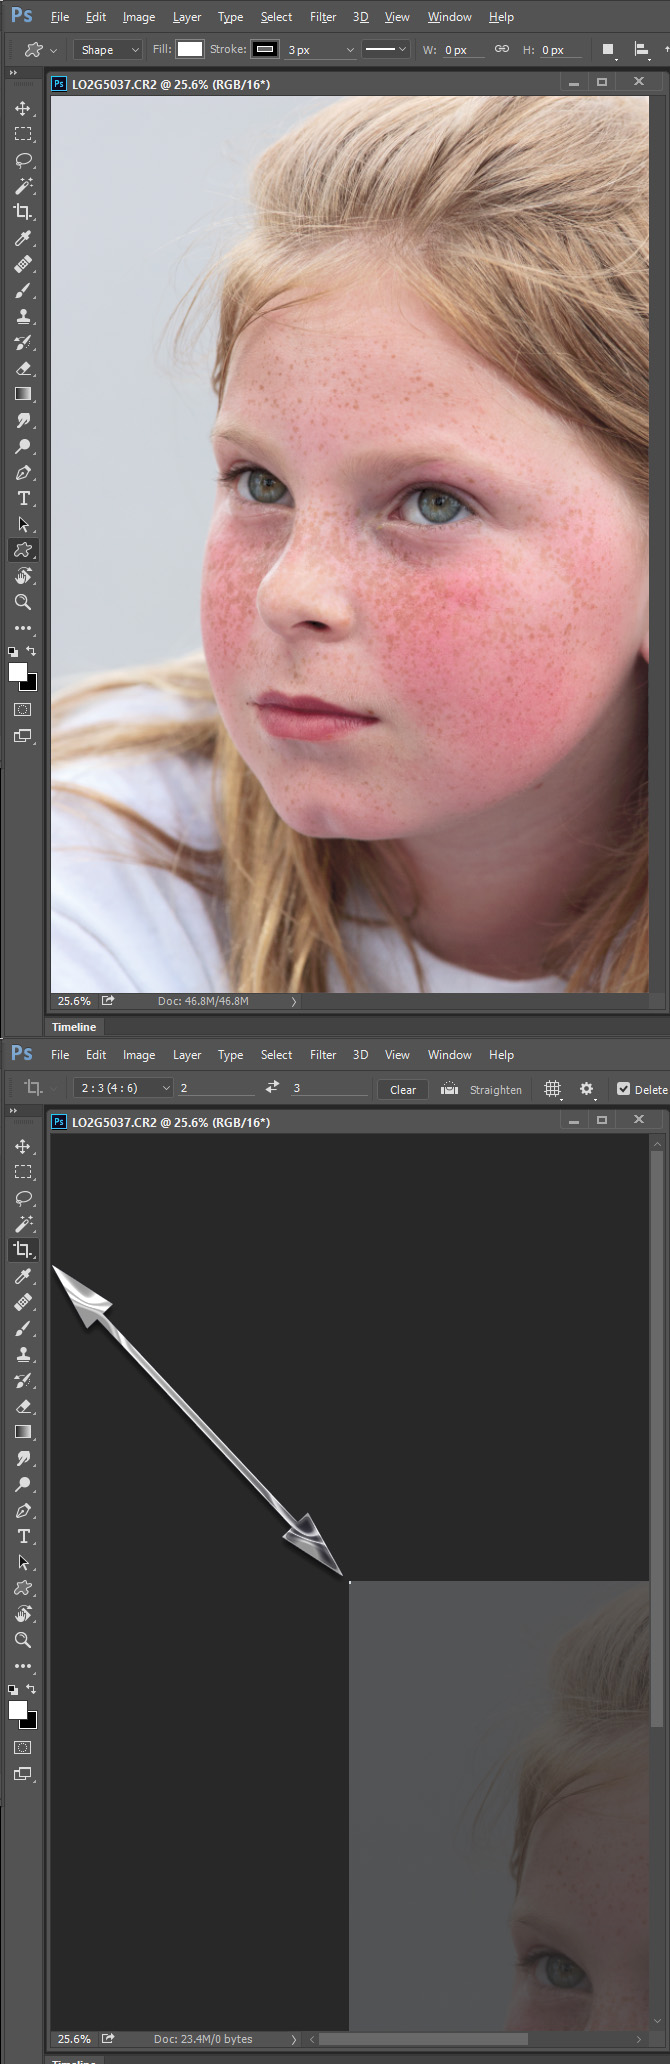Select the Gradient tool in the top screenshot
670x2064 pixels.
[23, 394]
